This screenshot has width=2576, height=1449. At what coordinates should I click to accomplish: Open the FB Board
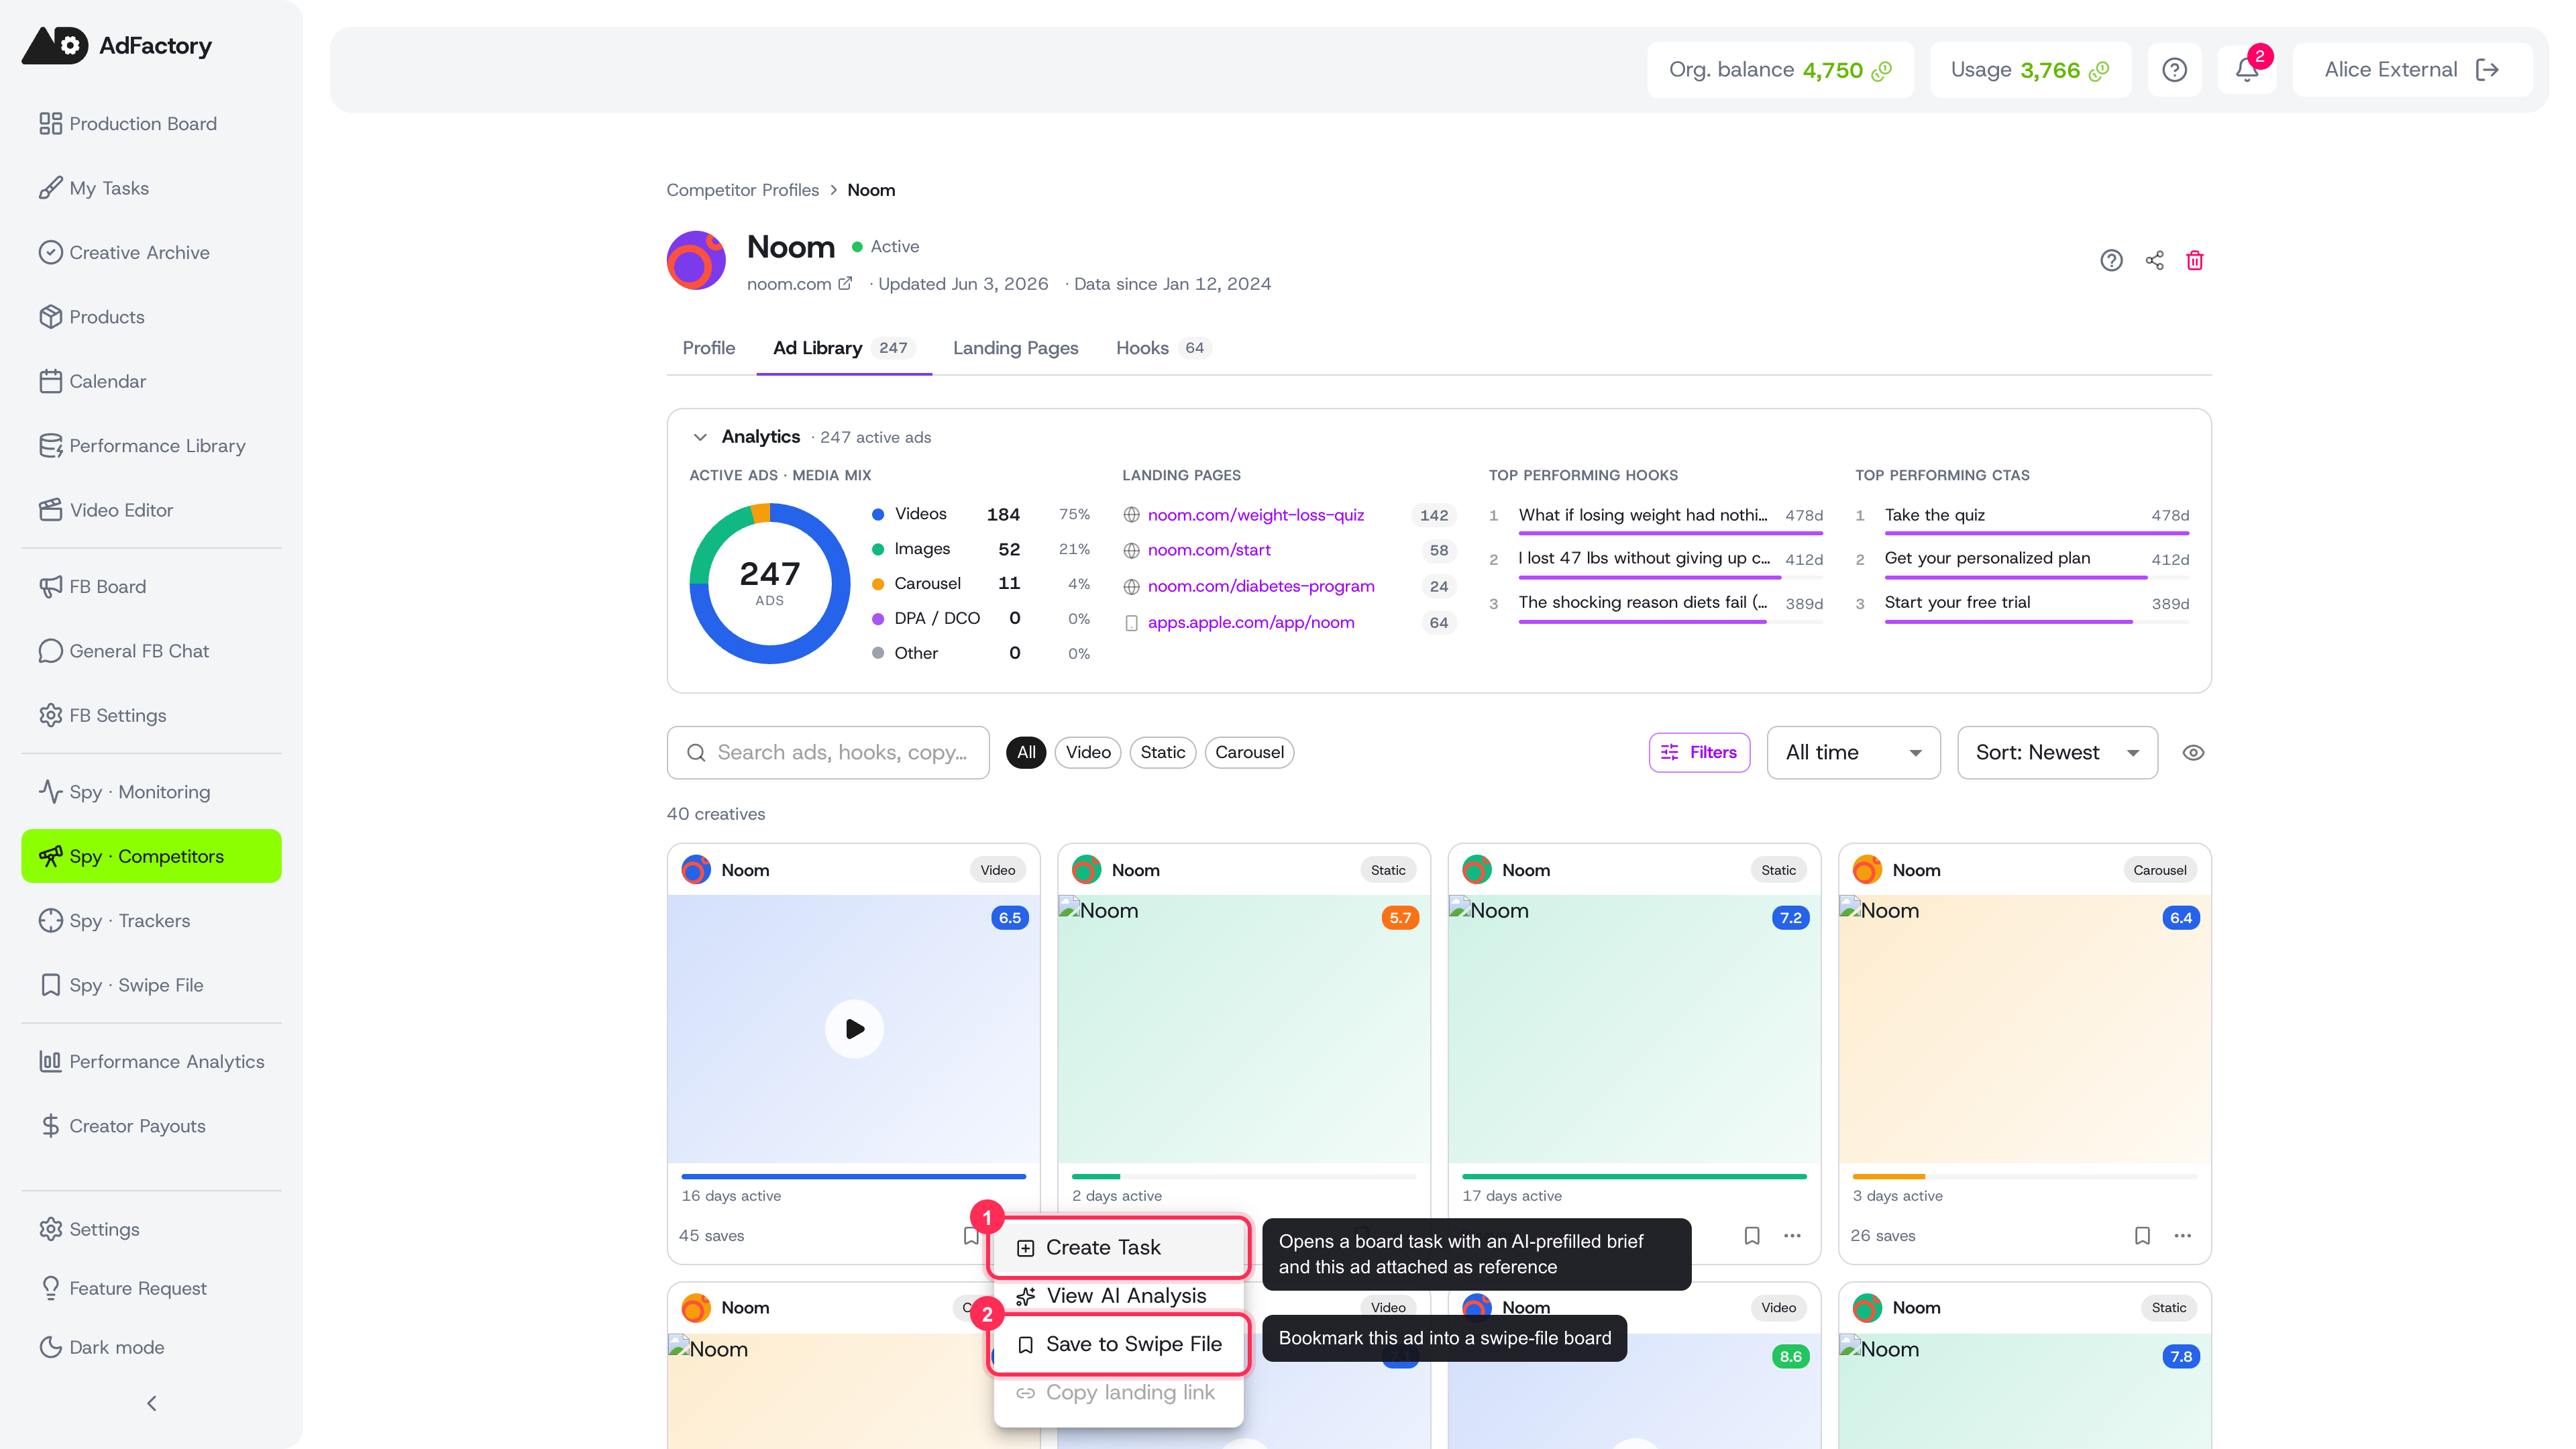point(151,587)
